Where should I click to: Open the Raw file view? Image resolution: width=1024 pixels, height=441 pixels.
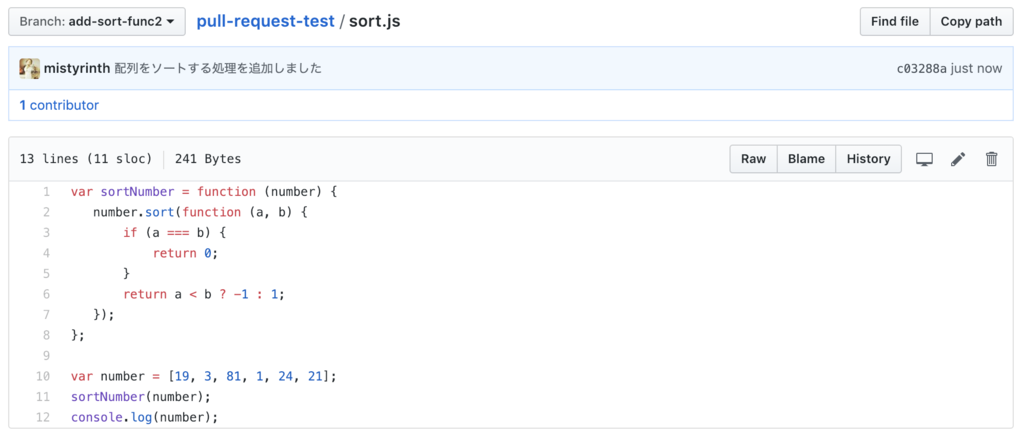click(753, 159)
